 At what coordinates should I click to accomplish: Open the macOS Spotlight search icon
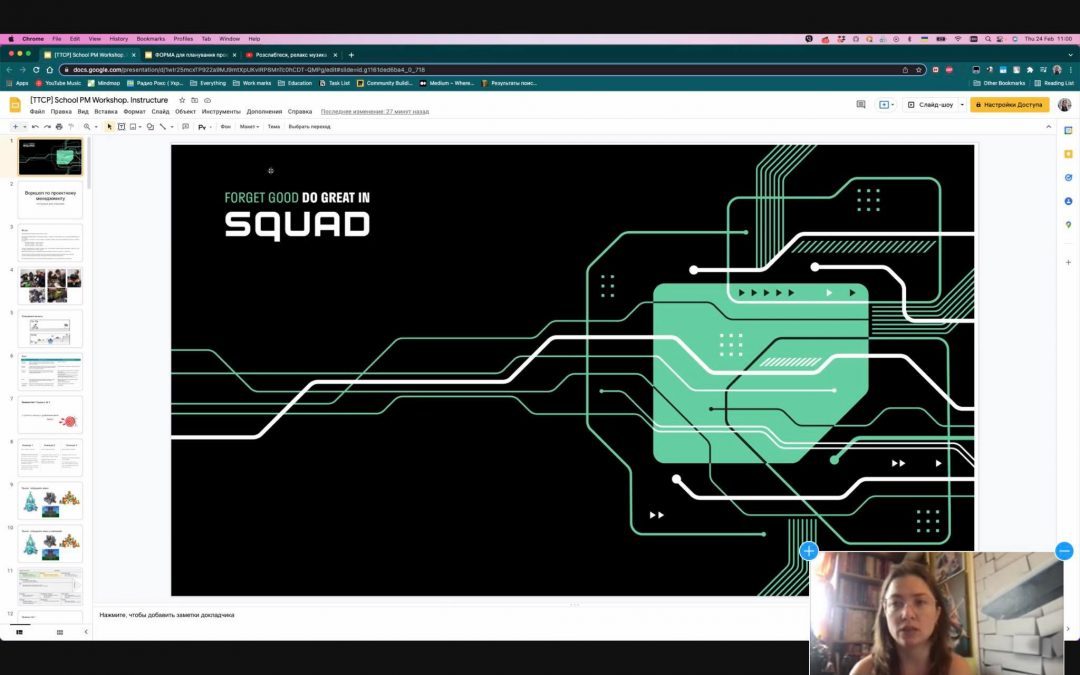(988, 39)
